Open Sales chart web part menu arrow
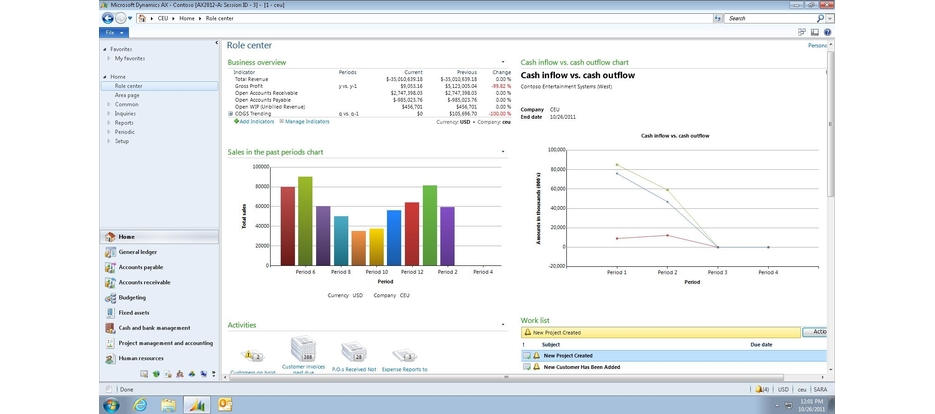The width and height of the screenshot is (935, 414). point(503,152)
